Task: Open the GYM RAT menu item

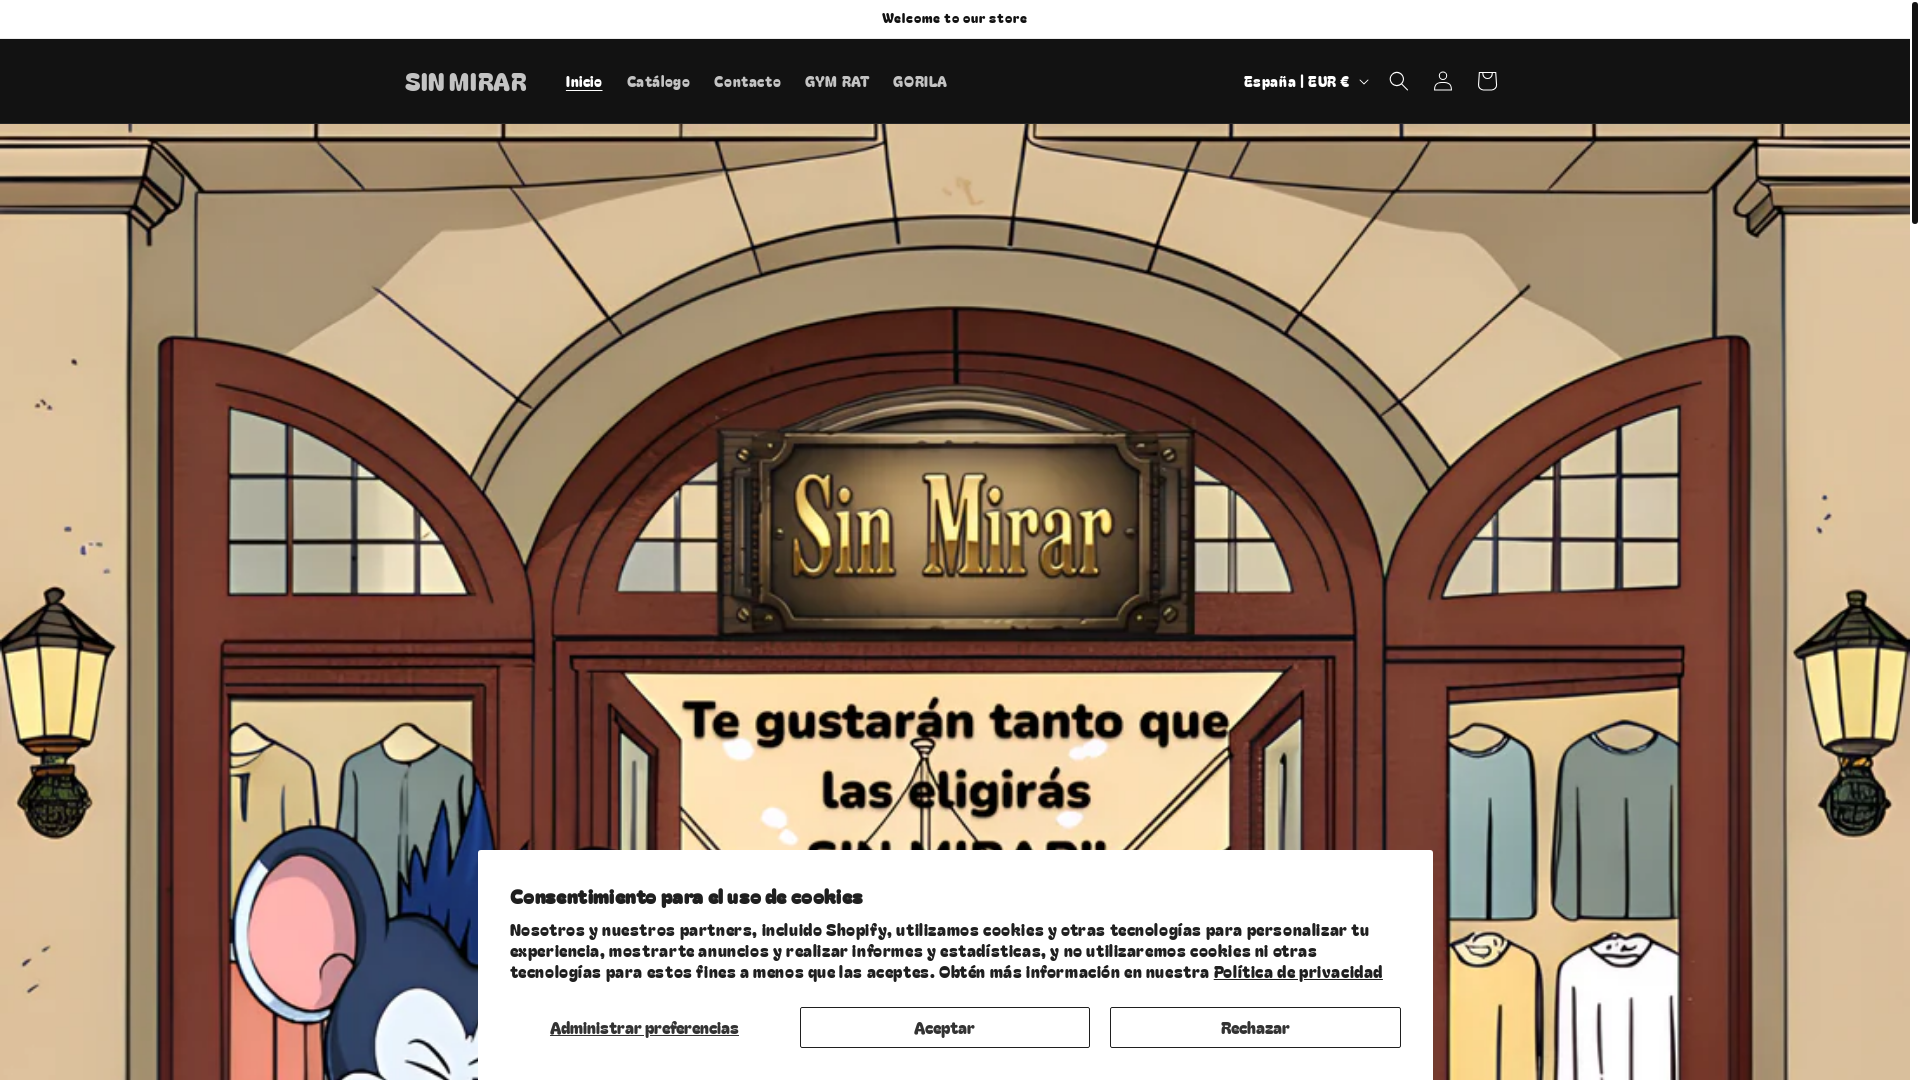Action: (x=837, y=82)
